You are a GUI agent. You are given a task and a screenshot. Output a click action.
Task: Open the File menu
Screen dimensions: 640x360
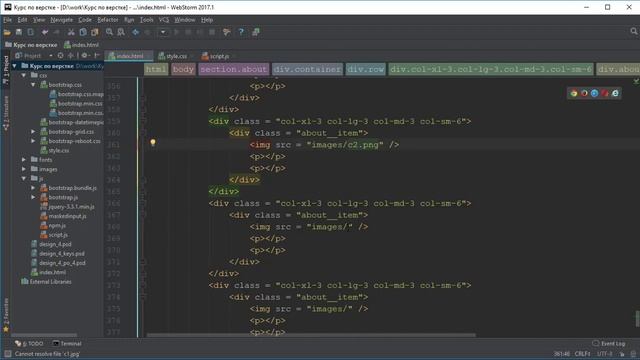coord(7,20)
